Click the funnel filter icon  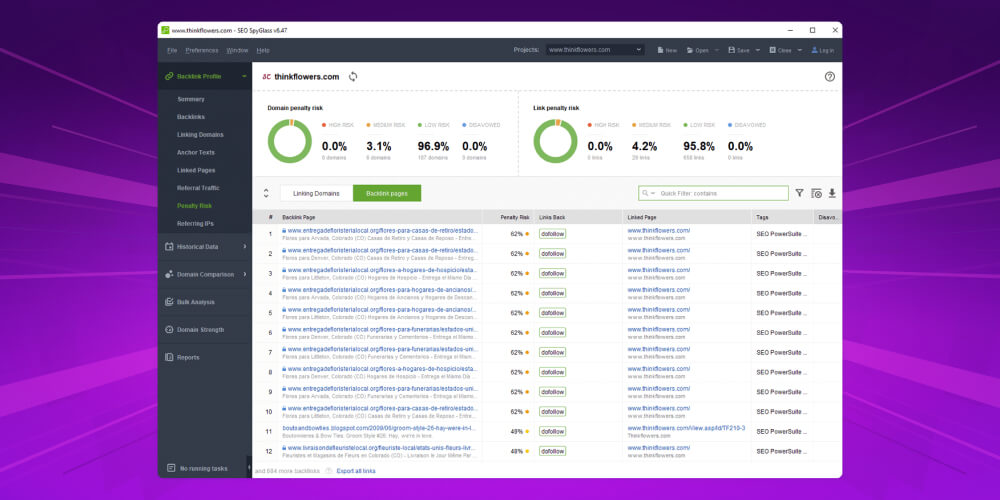tap(799, 193)
